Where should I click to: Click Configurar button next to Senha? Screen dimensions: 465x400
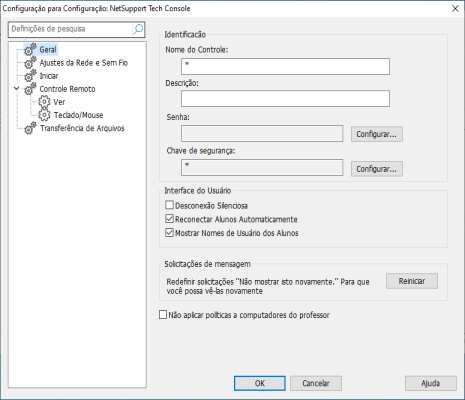coord(377,134)
